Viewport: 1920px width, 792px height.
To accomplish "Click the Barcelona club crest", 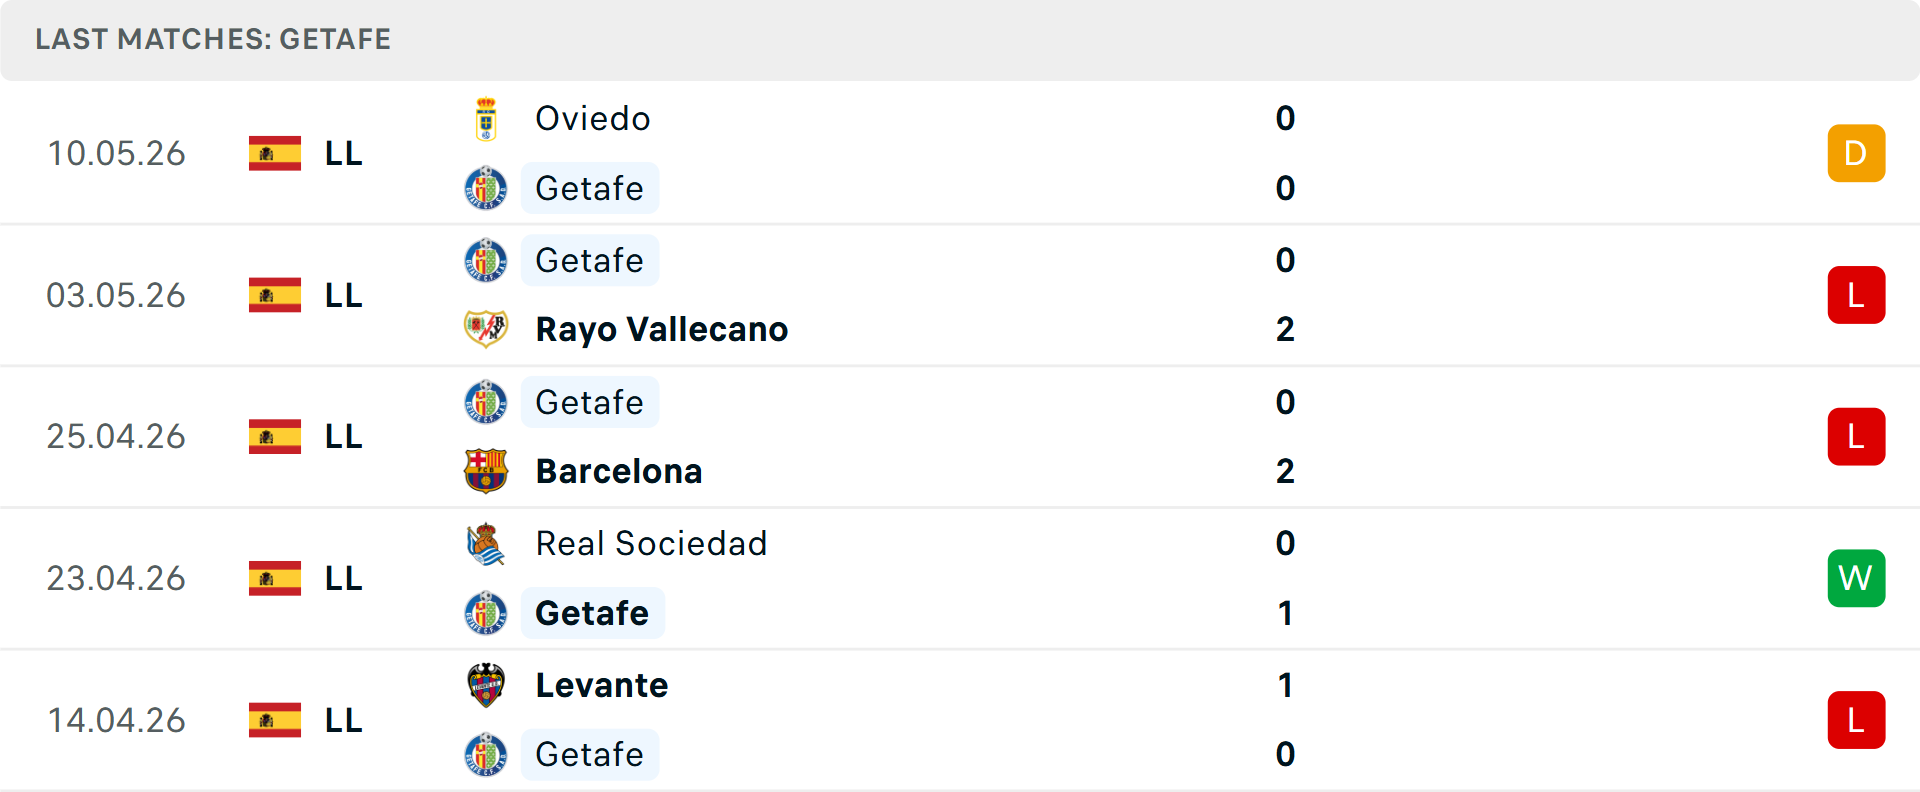I will tap(486, 471).
